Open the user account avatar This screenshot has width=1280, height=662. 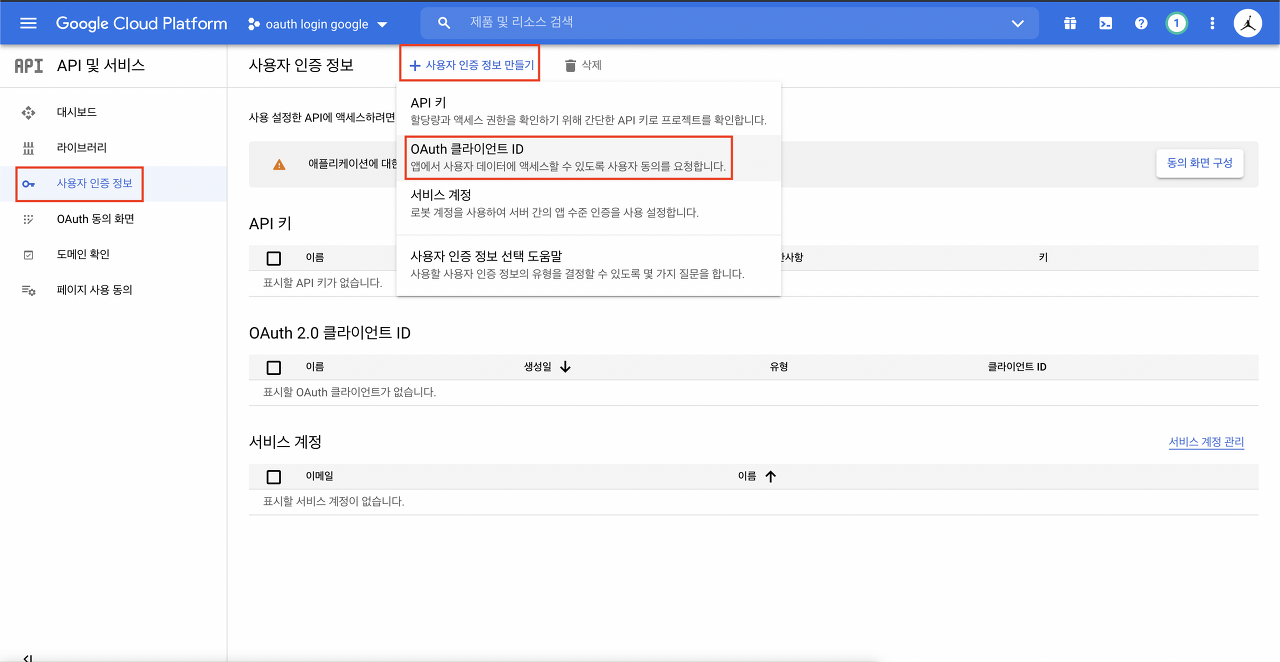coord(1248,23)
